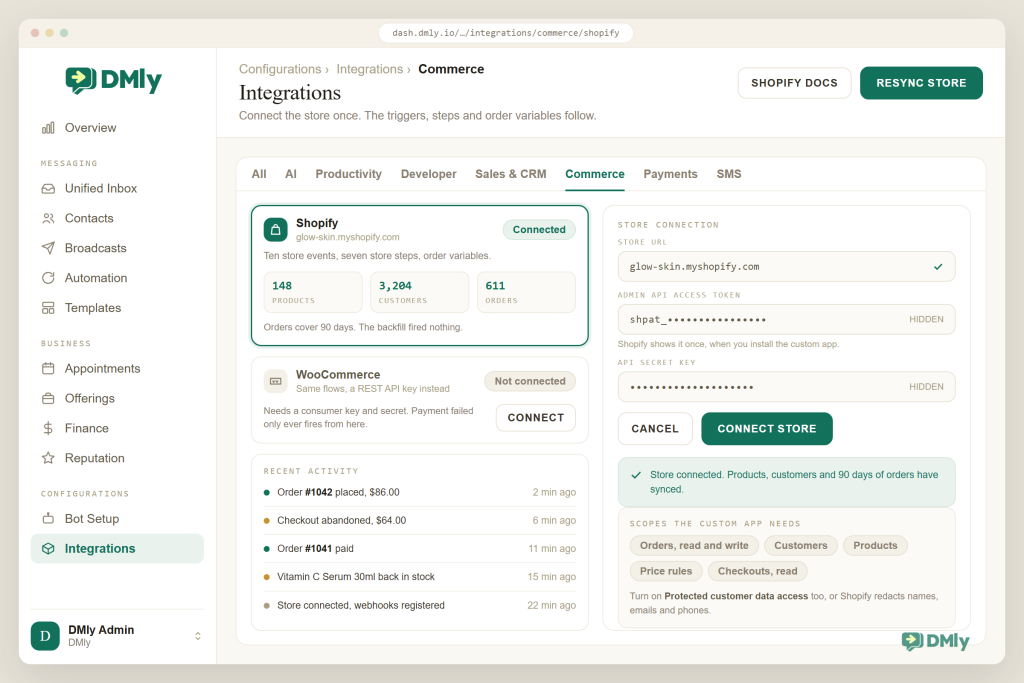This screenshot has height=683, width=1024.
Task: Click the checkmark icon in success message
Action: coord(636,475)
